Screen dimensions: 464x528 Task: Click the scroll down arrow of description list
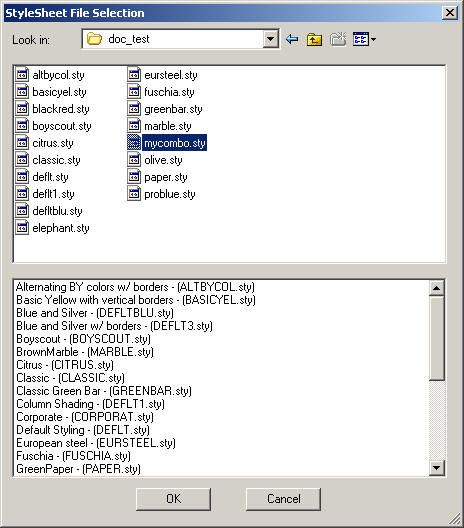pyautogui.click(x=437, y=468)
